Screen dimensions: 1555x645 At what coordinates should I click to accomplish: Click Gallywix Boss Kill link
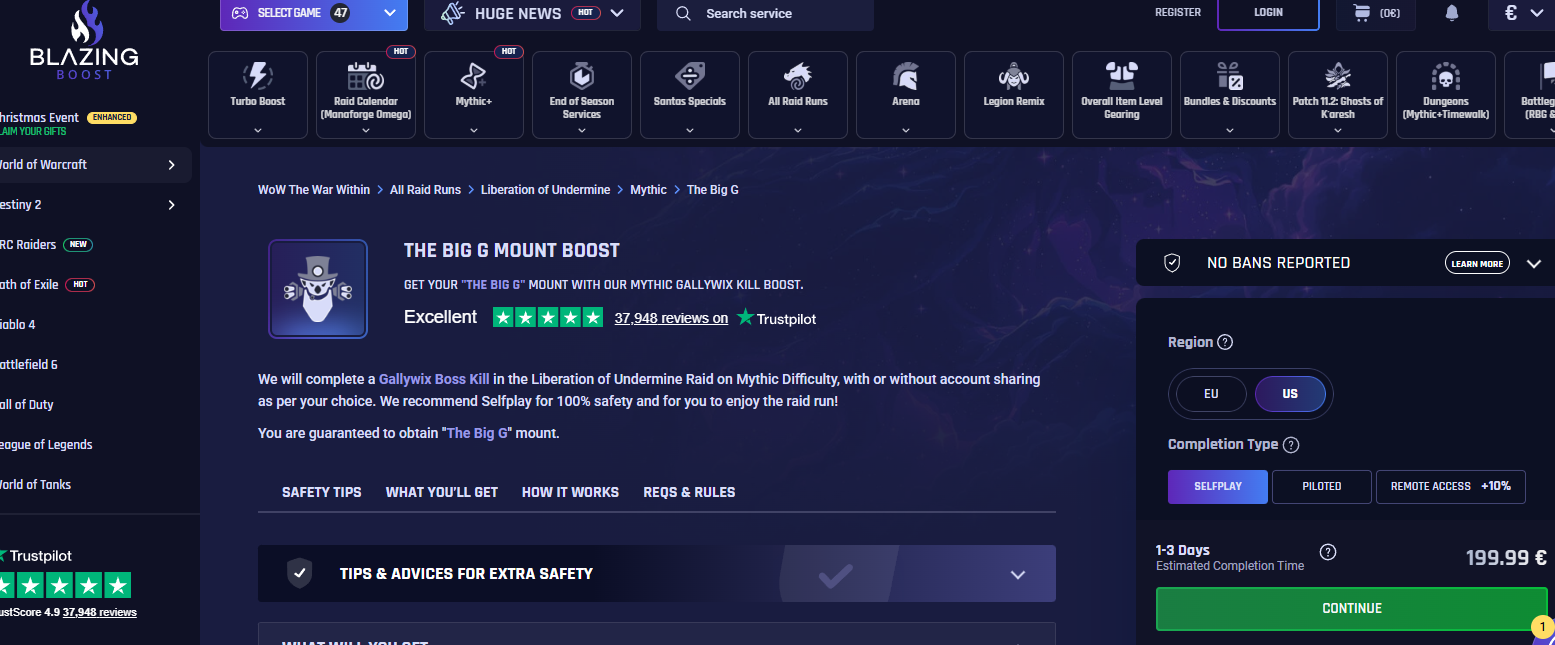(434, 380)
